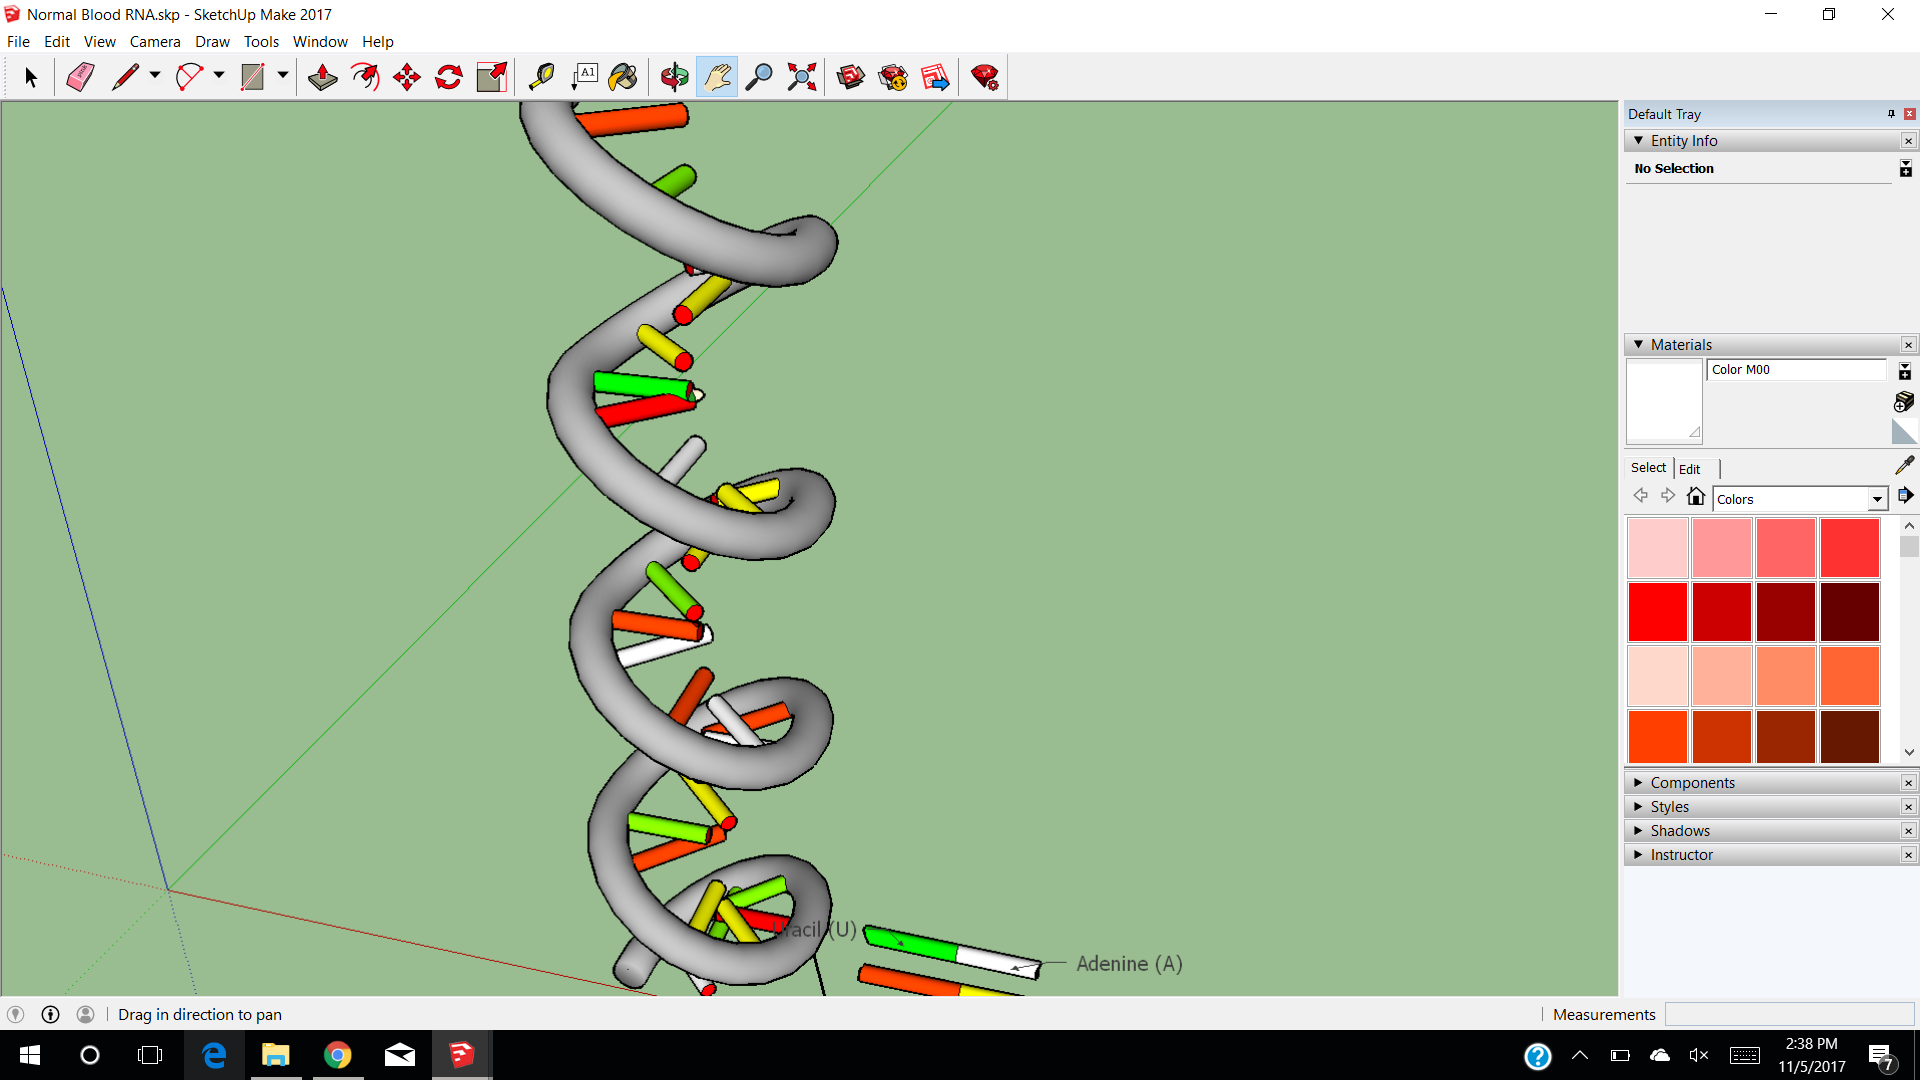Select the Eraser tool
1920x1080 pixels.
(x=80, y=77)
